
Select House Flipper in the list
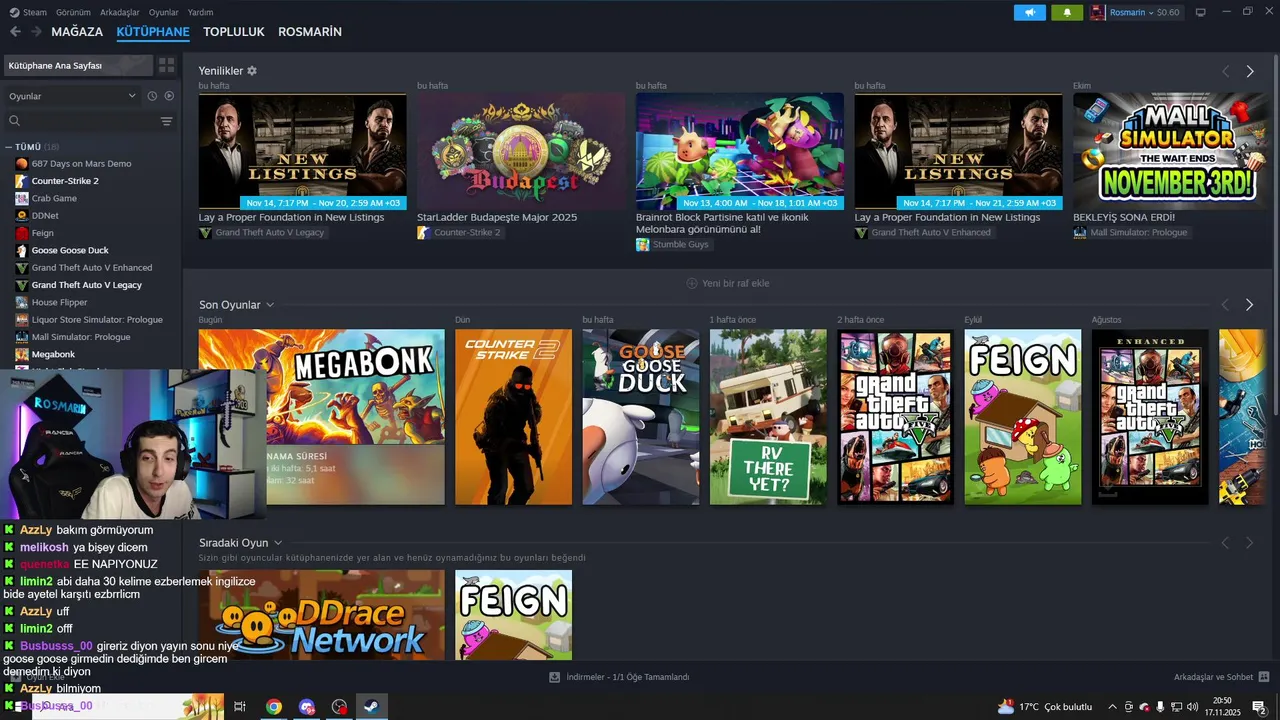(59, 302)
